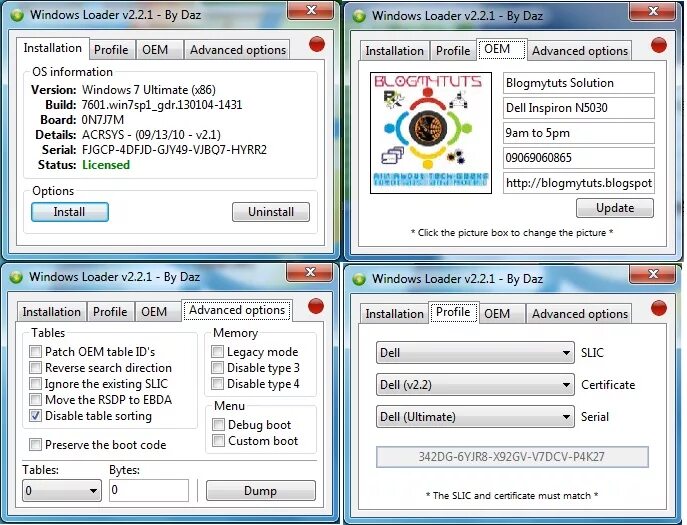Click the serial key 342DG-6YJR8 field
The image size is (687, 525).
pyautogui.click(x=512, y=457)
